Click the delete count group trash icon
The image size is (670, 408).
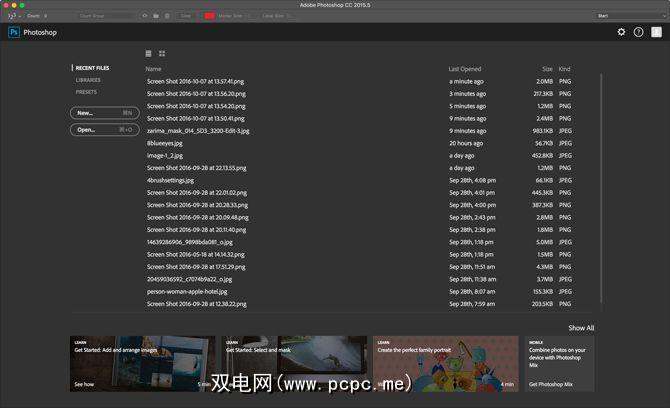pos(167,16)
